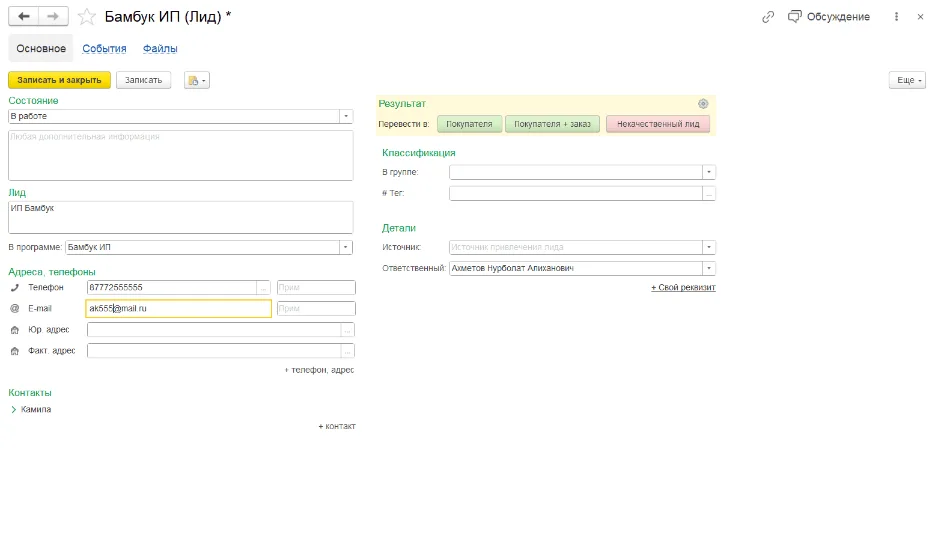This screenshot has height=550, width=935.
Task: Open the create-based-on document icon dropdown
Action: pyautogui.click(x=197, y=80)
